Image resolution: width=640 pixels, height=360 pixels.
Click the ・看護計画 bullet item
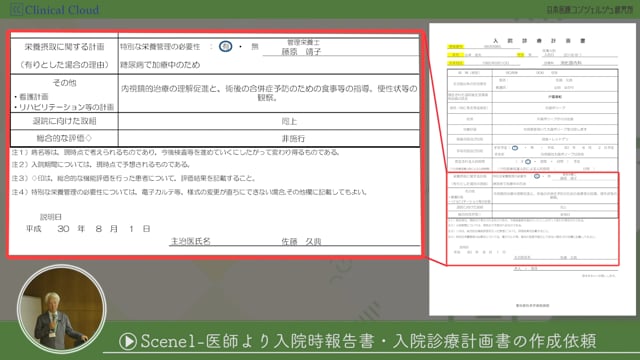click(31, 97)
